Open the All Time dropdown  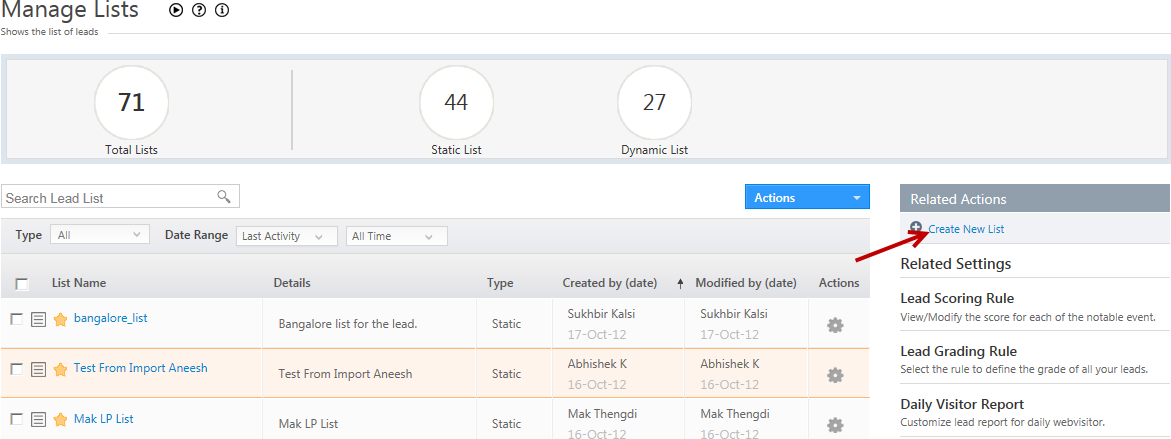pyautogui.click(x=396, y=236)
